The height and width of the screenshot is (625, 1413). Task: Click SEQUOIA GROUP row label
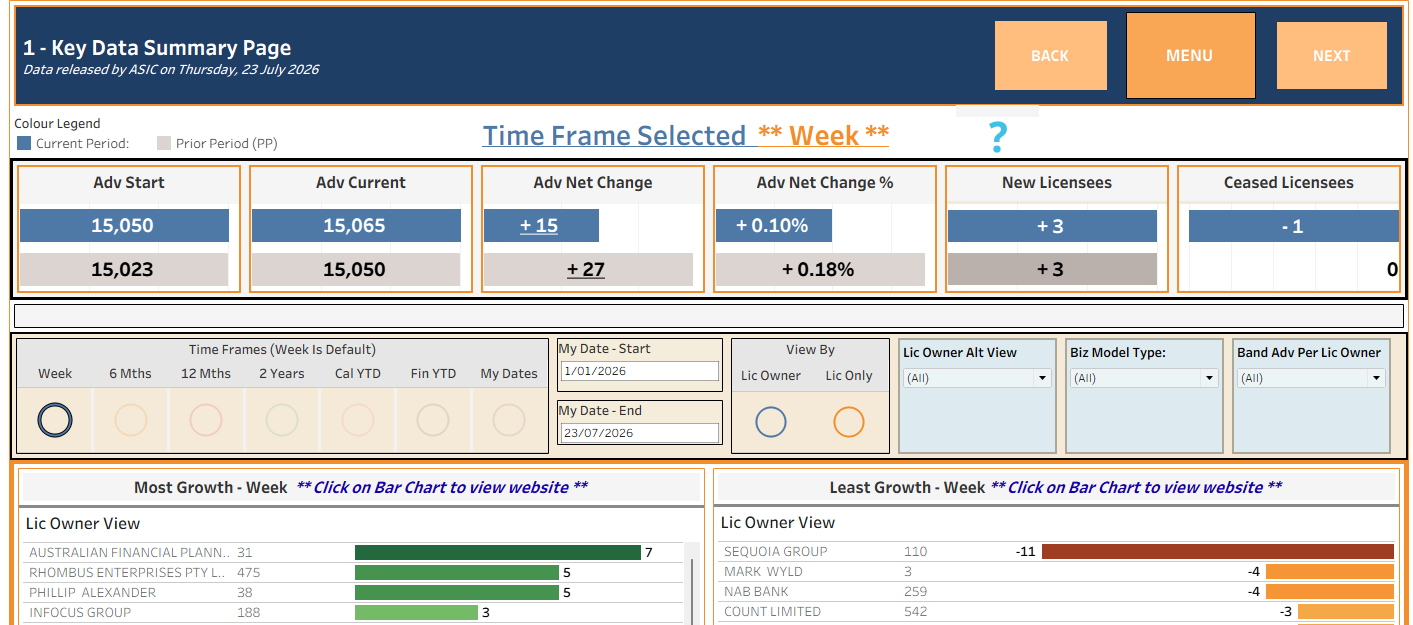(775, 551)
